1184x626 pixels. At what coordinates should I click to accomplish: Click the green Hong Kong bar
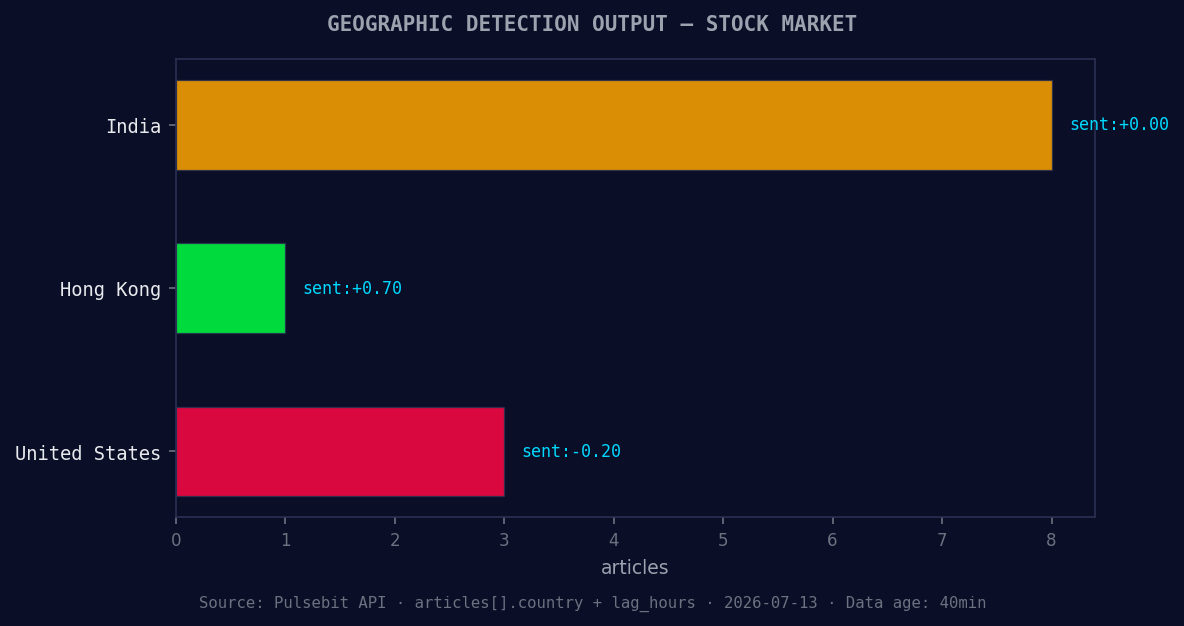tap(230, 288)
